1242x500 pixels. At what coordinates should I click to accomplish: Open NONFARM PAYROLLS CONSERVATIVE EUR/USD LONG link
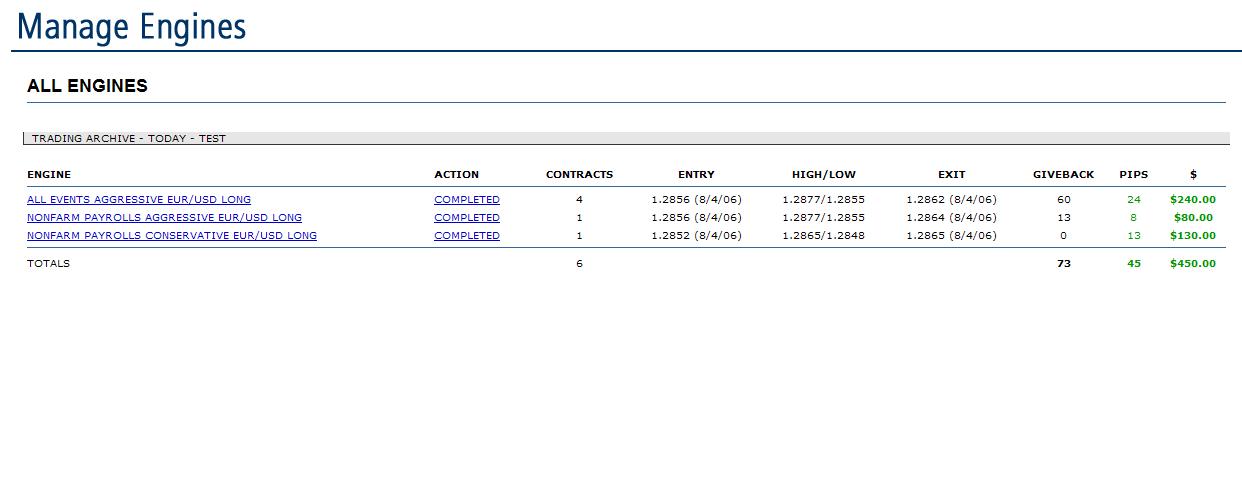[x=172, y=236]
